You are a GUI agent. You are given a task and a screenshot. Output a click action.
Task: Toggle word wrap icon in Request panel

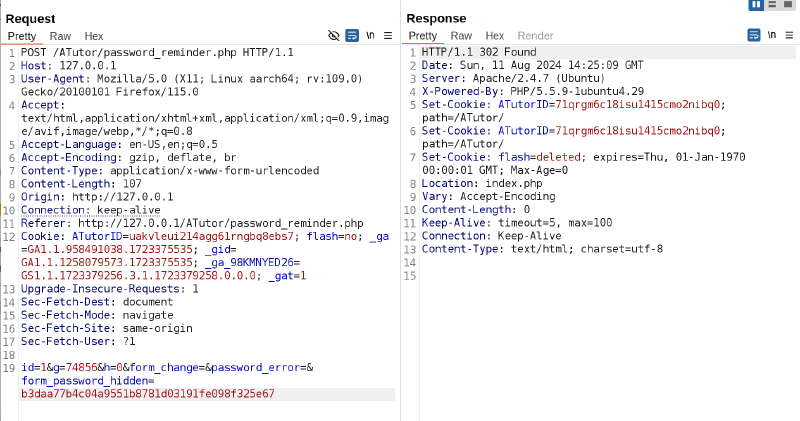point(352,36)
